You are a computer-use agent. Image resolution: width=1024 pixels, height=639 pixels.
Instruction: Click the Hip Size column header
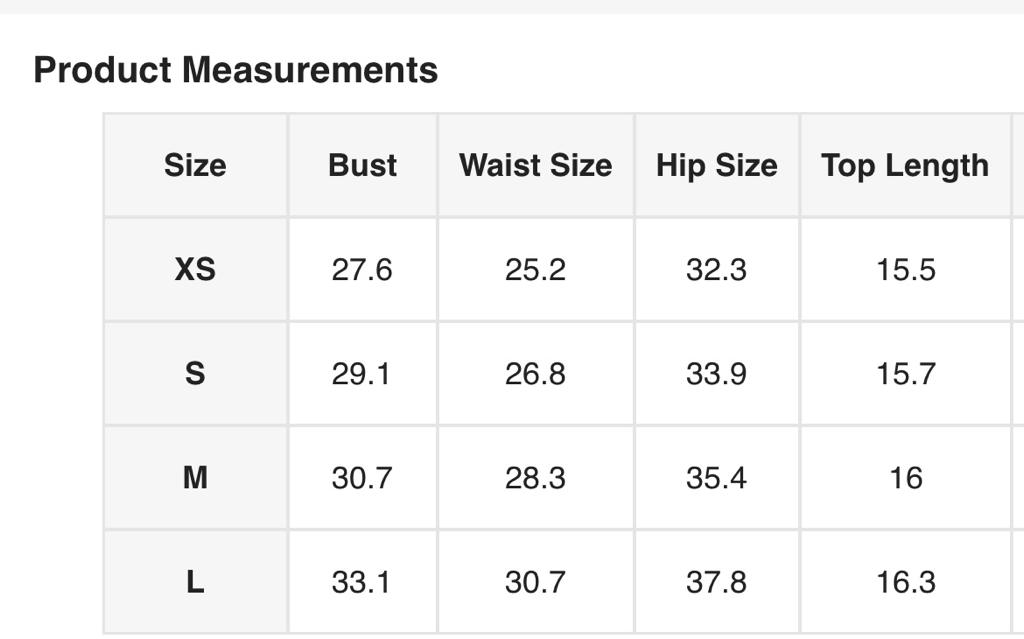click(x=716, y=165)
